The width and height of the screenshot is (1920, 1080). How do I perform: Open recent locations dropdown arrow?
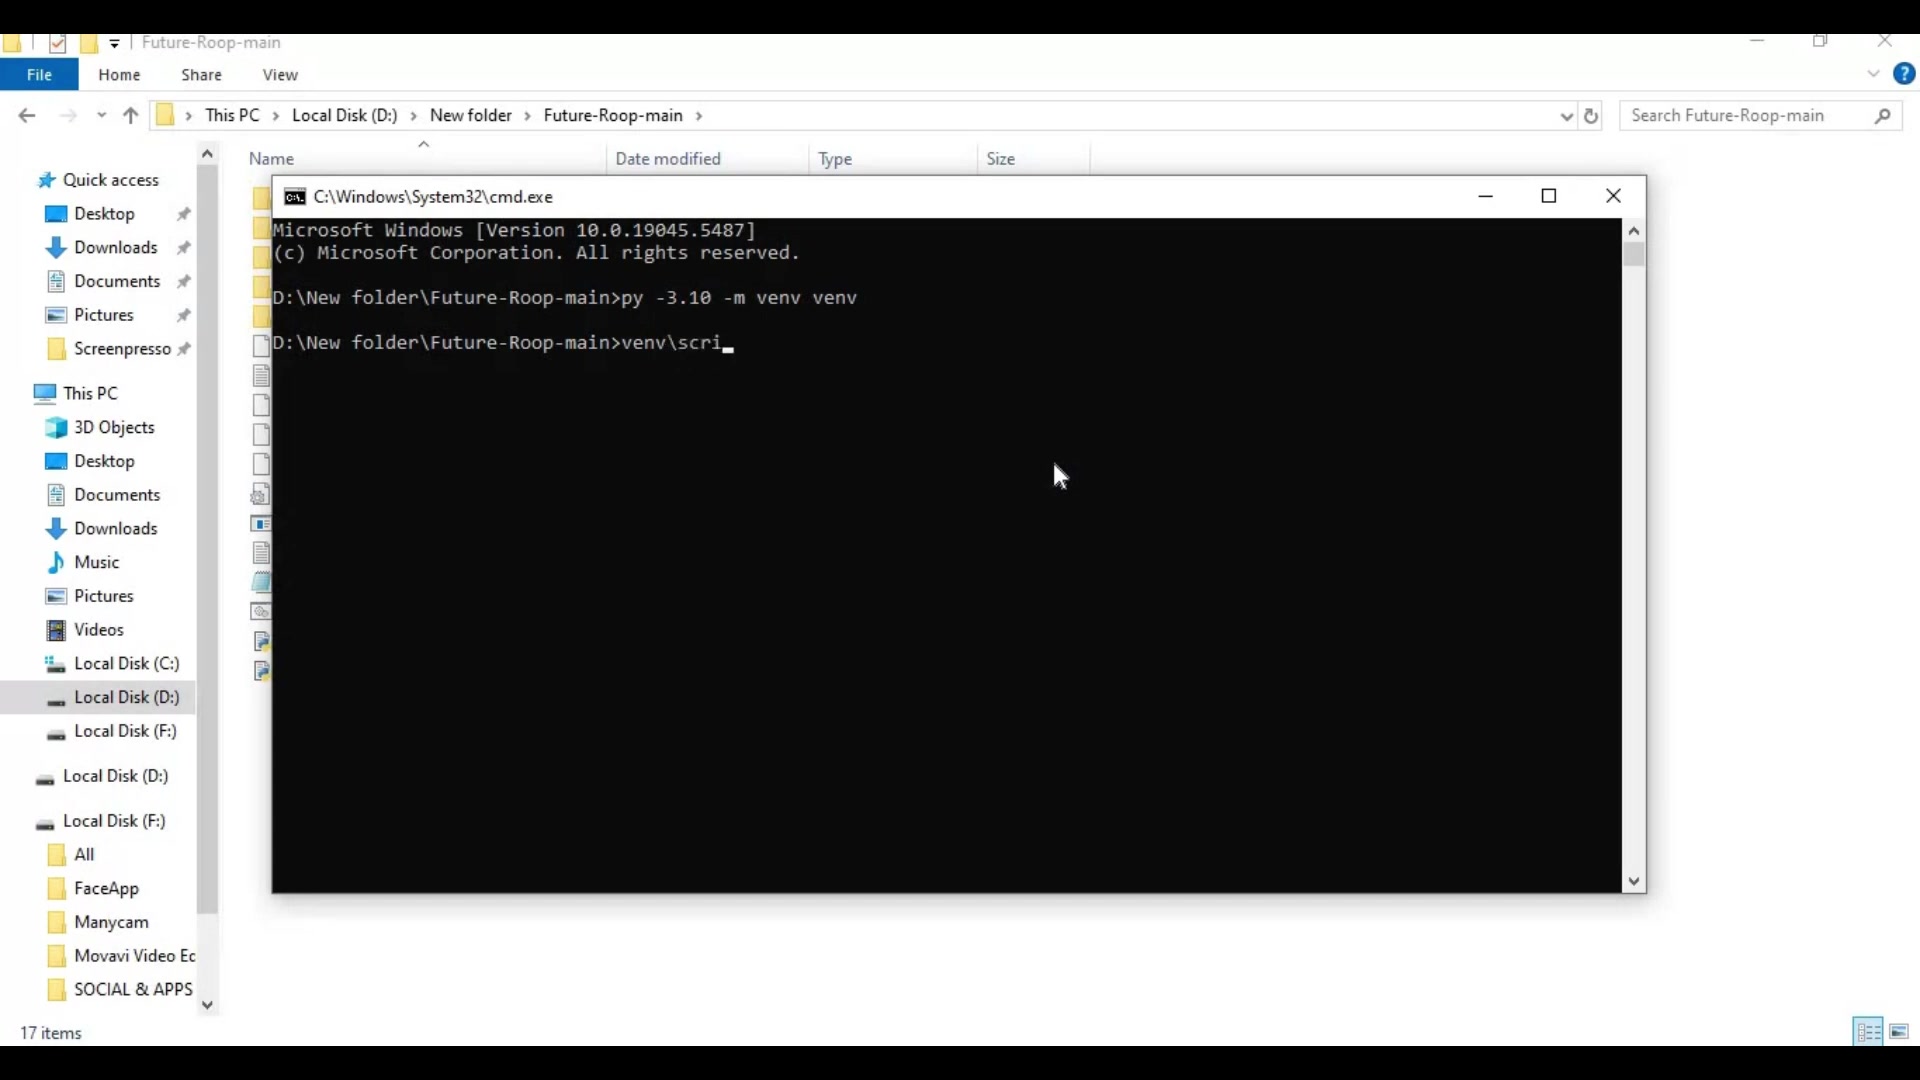pos(101,116)
